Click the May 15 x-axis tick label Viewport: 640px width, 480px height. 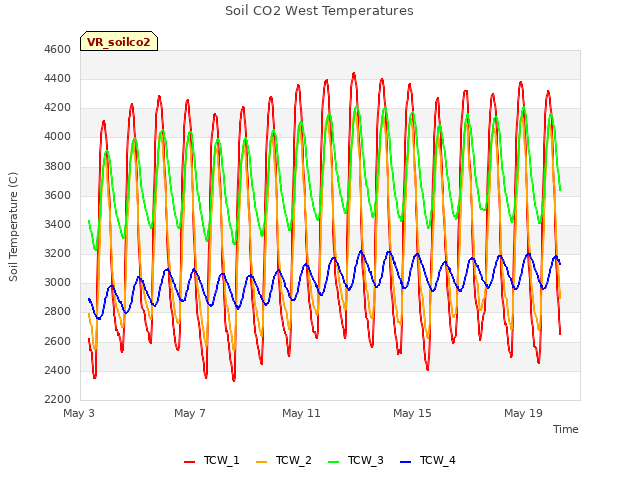click(412, 413)
